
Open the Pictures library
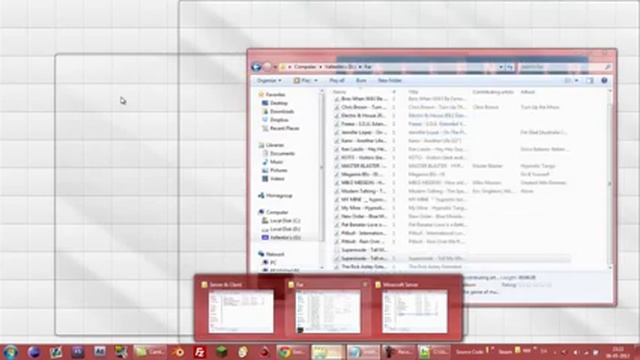[x=278, y=170]
